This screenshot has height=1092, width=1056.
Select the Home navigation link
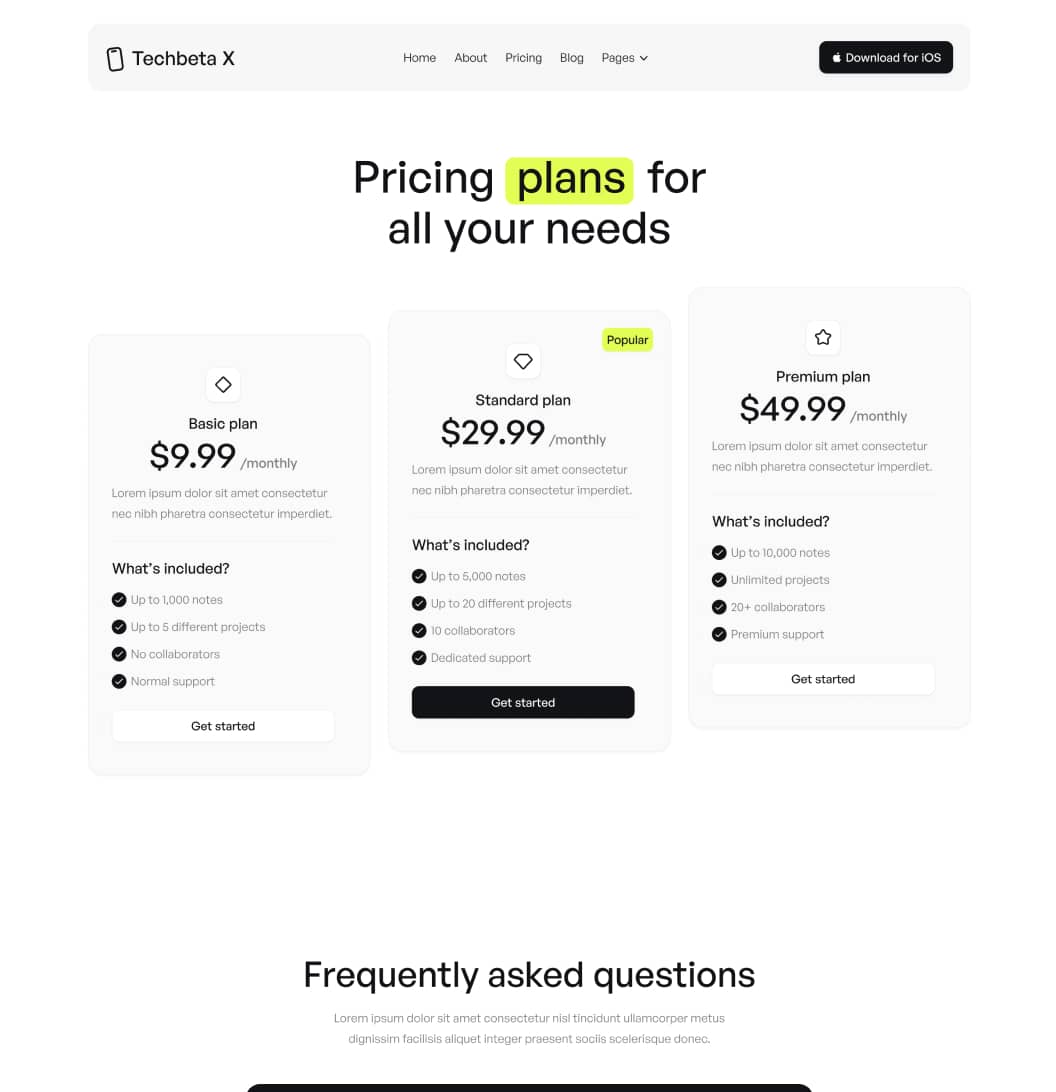point(419,57)
